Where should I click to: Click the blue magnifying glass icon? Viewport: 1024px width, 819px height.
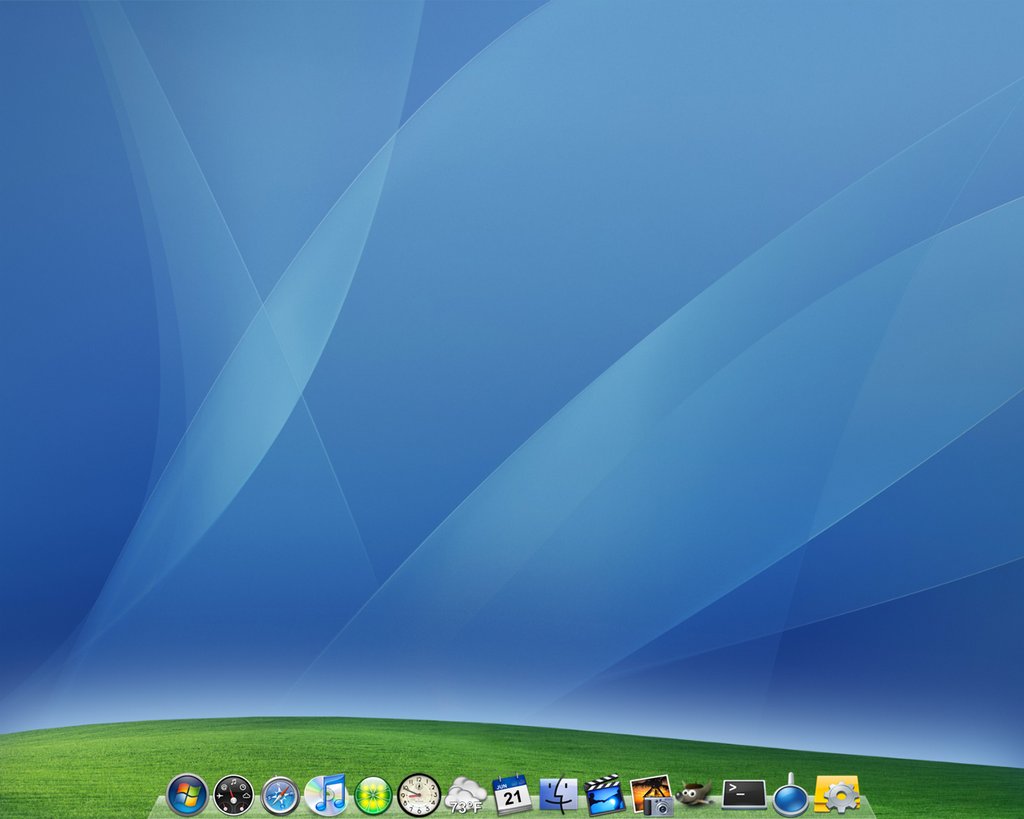tap(791, 796)
